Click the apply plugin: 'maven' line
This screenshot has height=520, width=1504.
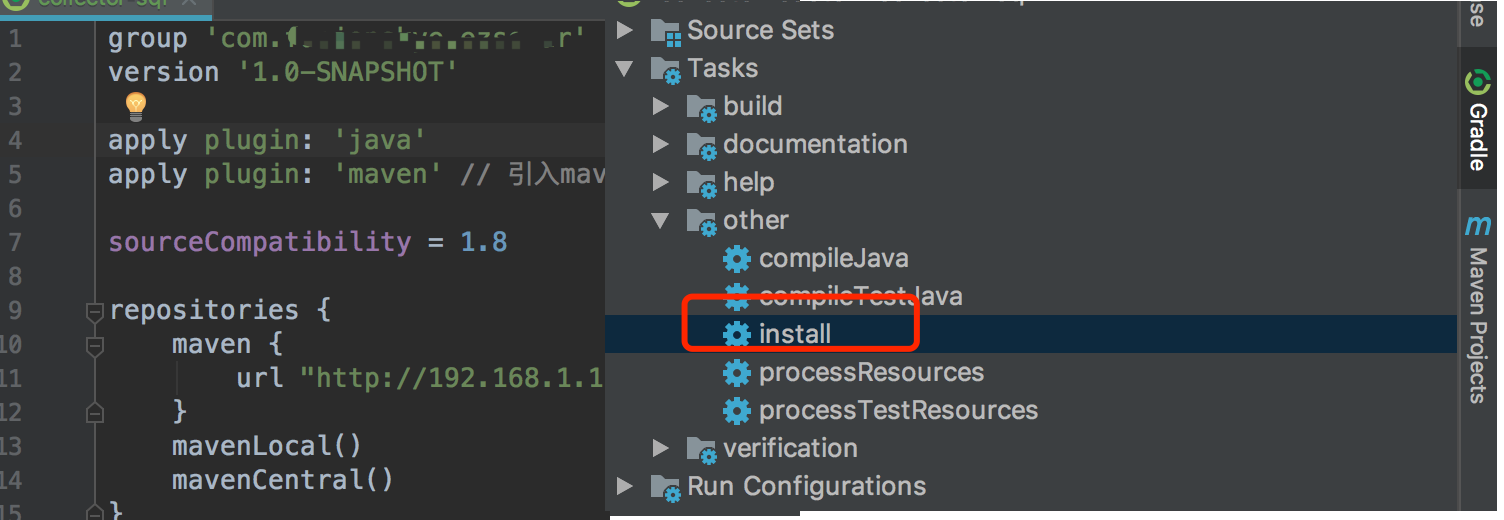pyautogui.click(x=357, y=174)
